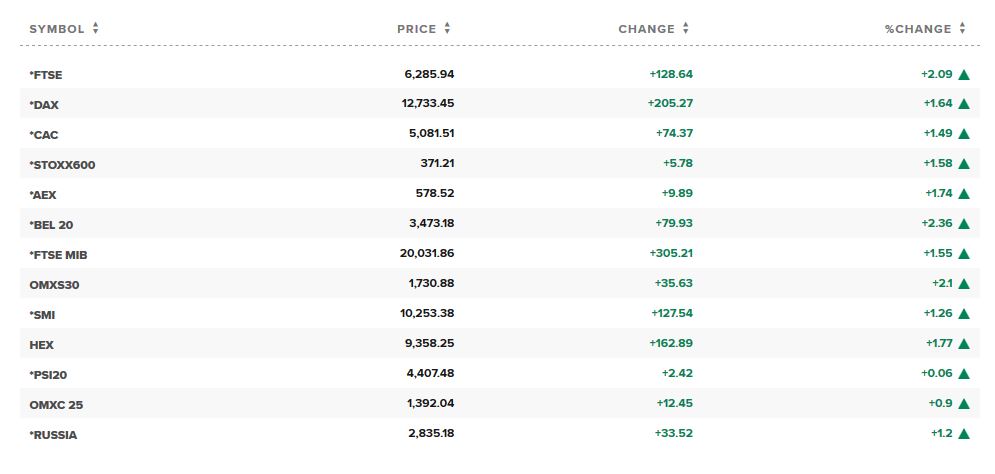
Task: Click the CAC price value 5,081.51
Action: [432, 134]
